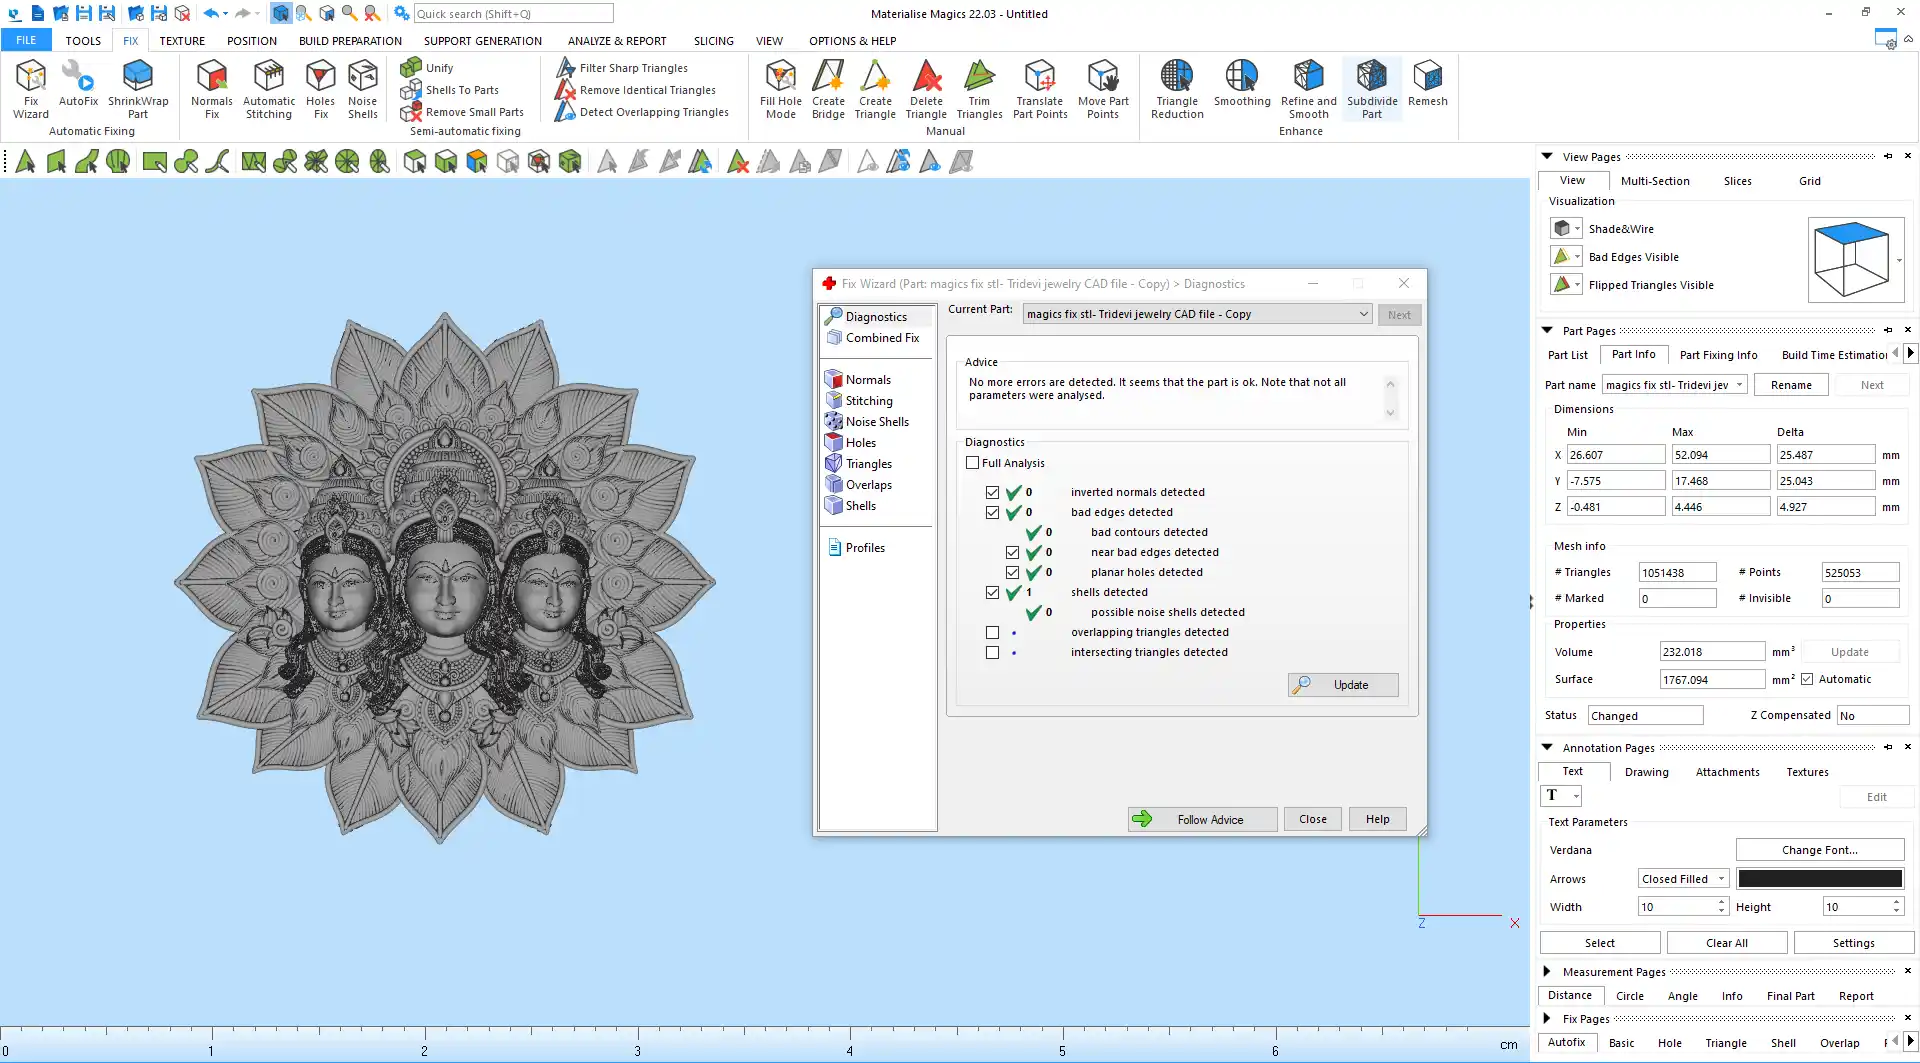Open the Bad Edges Visible dropdown

coord(1577,257)
